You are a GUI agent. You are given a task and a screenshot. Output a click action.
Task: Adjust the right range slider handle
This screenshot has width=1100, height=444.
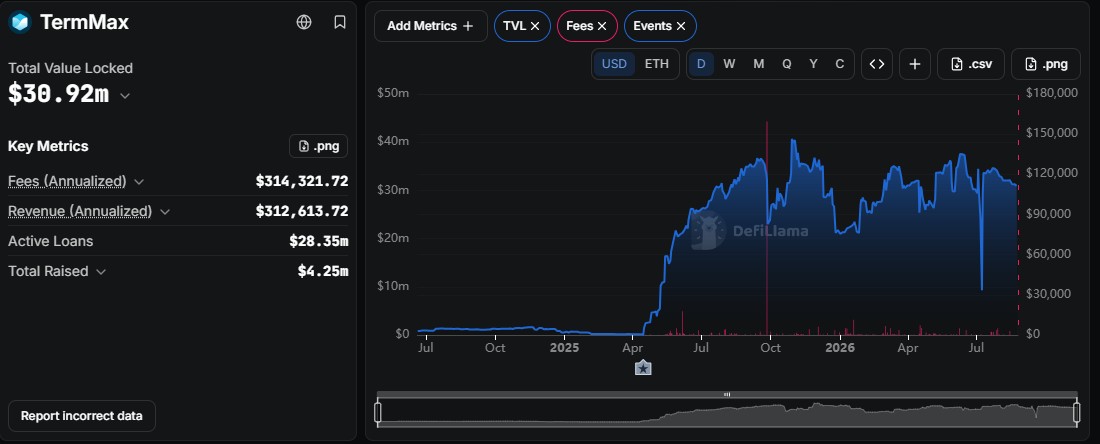click(1077, 412)
